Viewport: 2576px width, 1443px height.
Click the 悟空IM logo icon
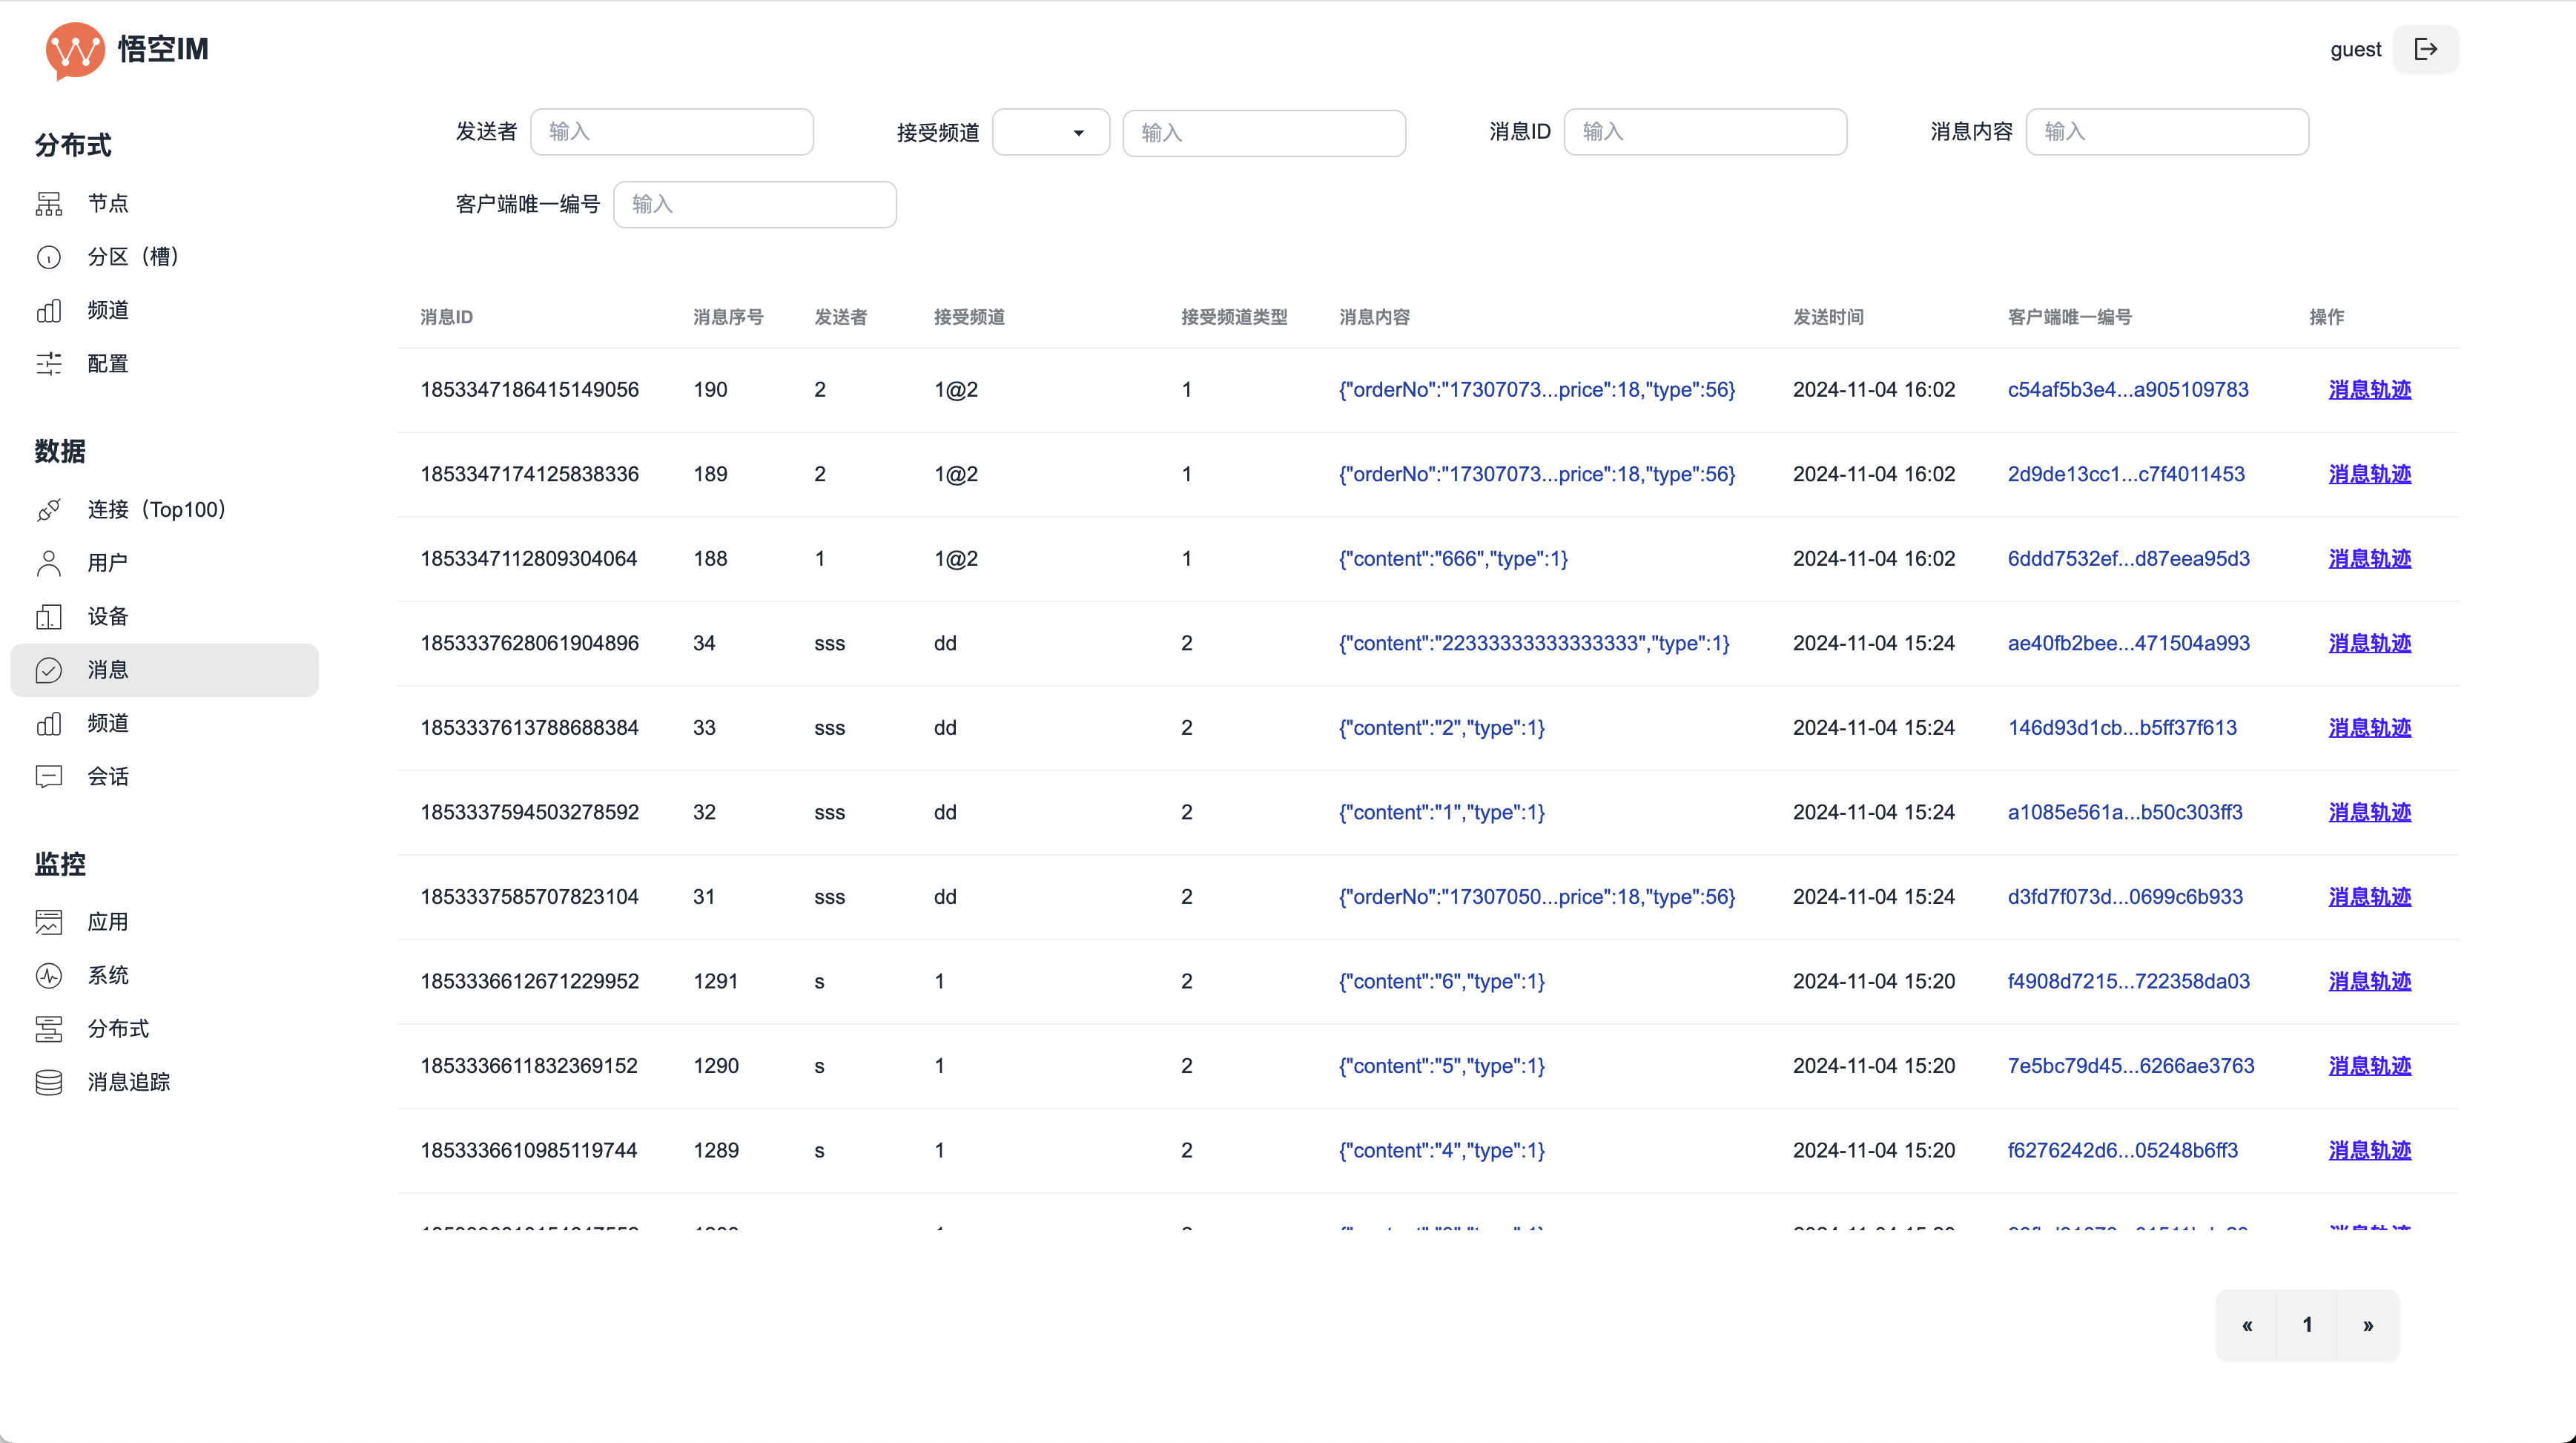tap(75, 50)
